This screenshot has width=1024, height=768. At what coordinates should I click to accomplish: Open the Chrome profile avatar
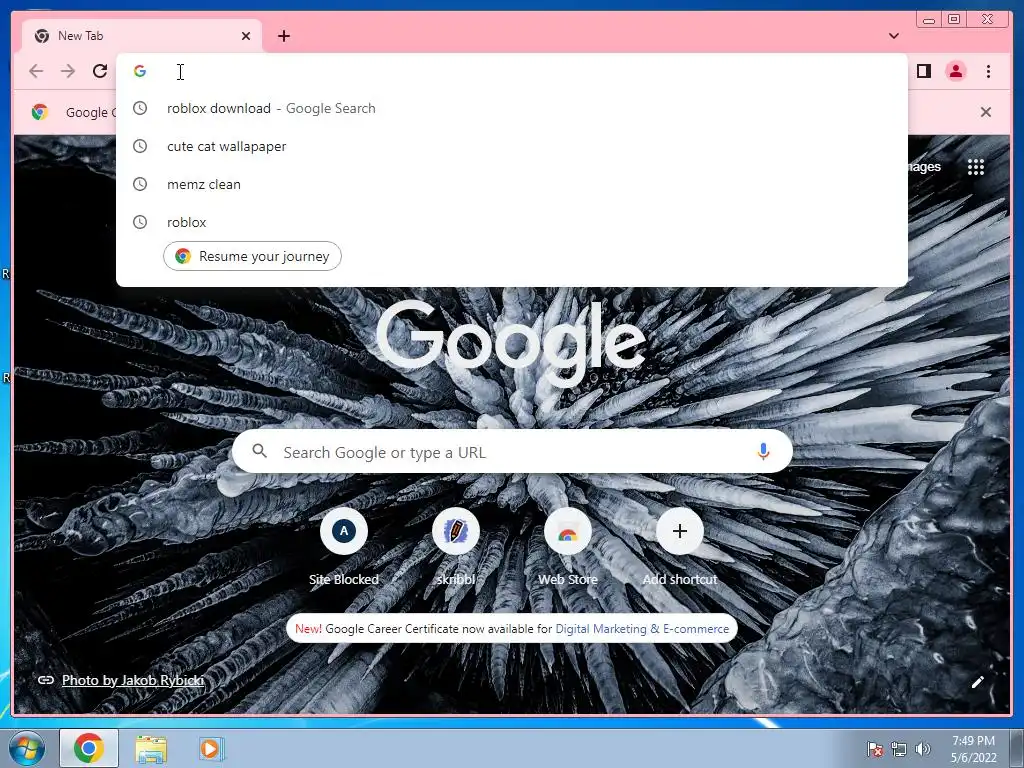tap(955, 71)
